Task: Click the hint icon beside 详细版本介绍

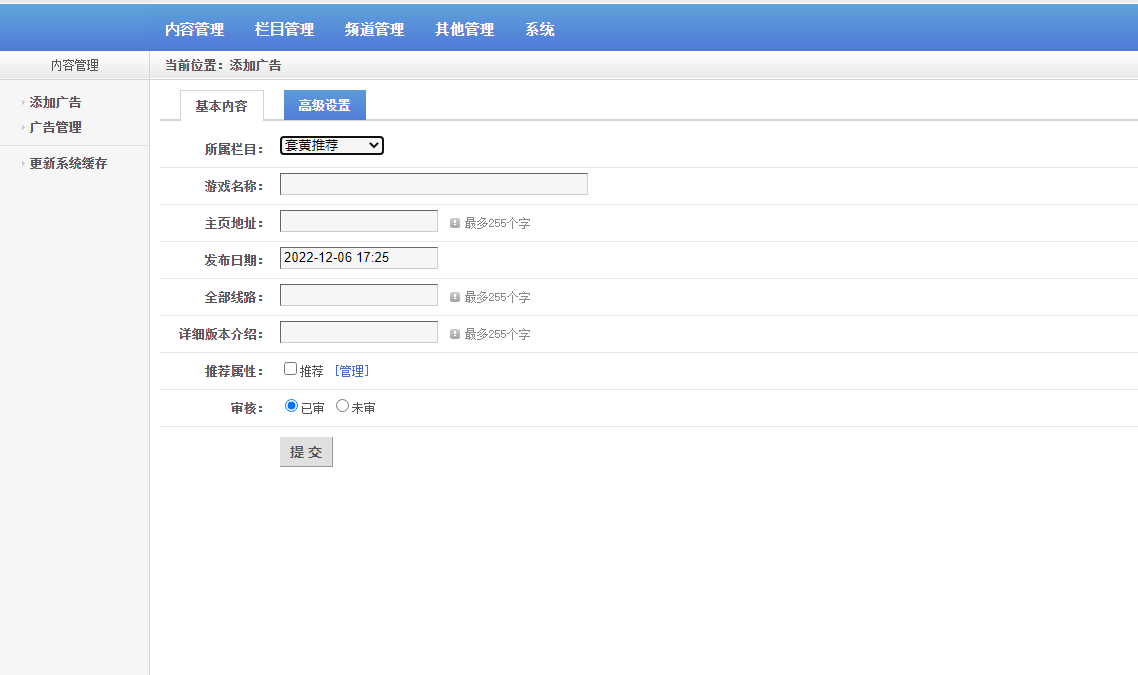Action: tap(455, 335)
